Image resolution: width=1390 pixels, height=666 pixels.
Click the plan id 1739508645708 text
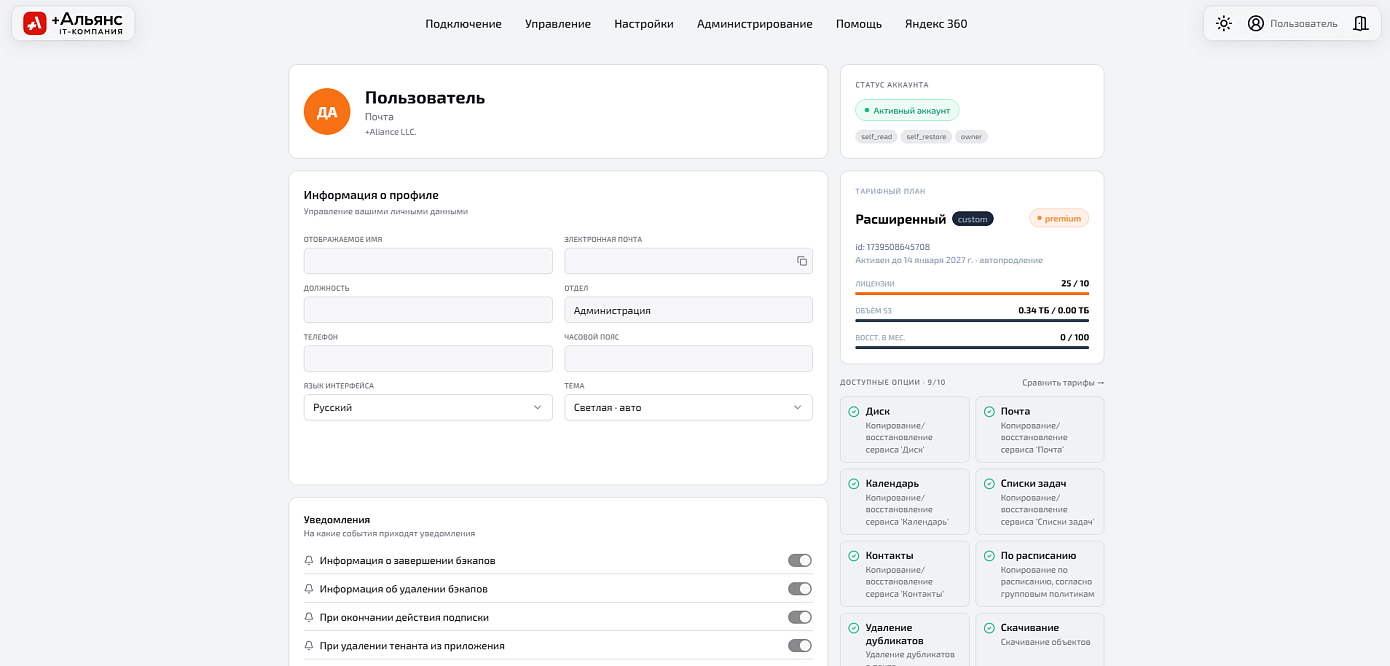[x=892, y=247]
